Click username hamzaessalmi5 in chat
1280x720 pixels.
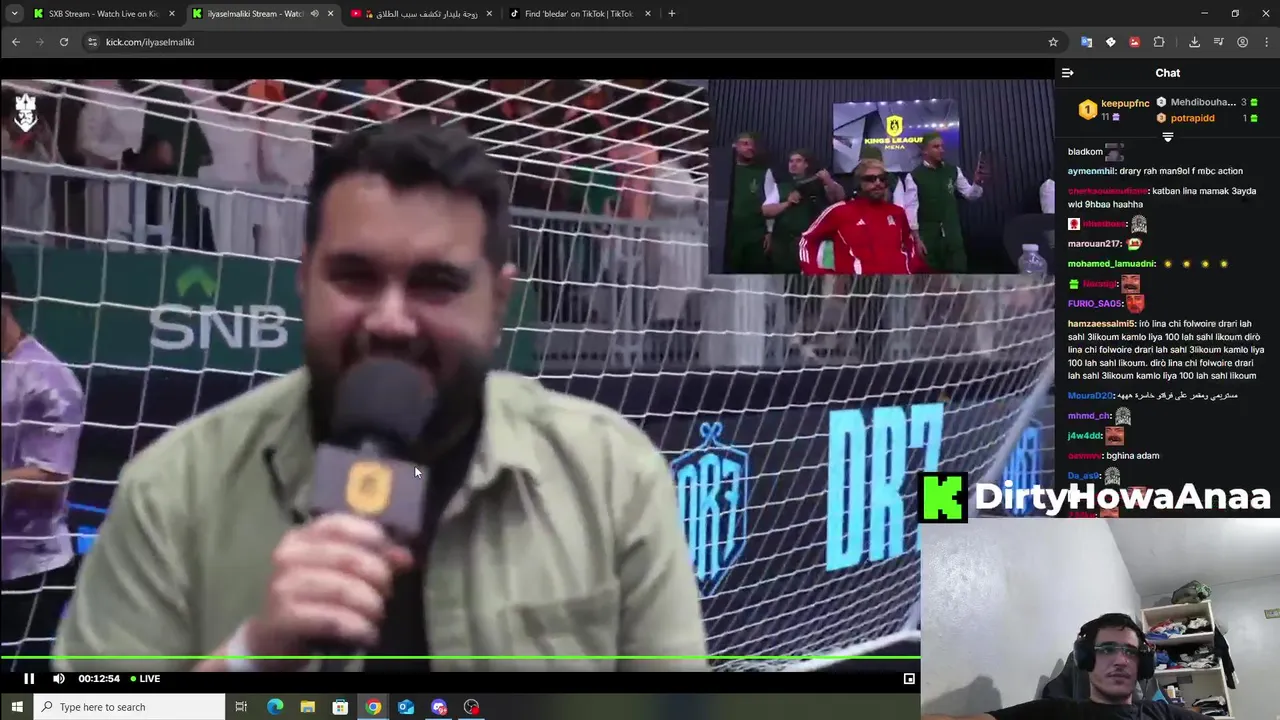(x=1101, y=323)
